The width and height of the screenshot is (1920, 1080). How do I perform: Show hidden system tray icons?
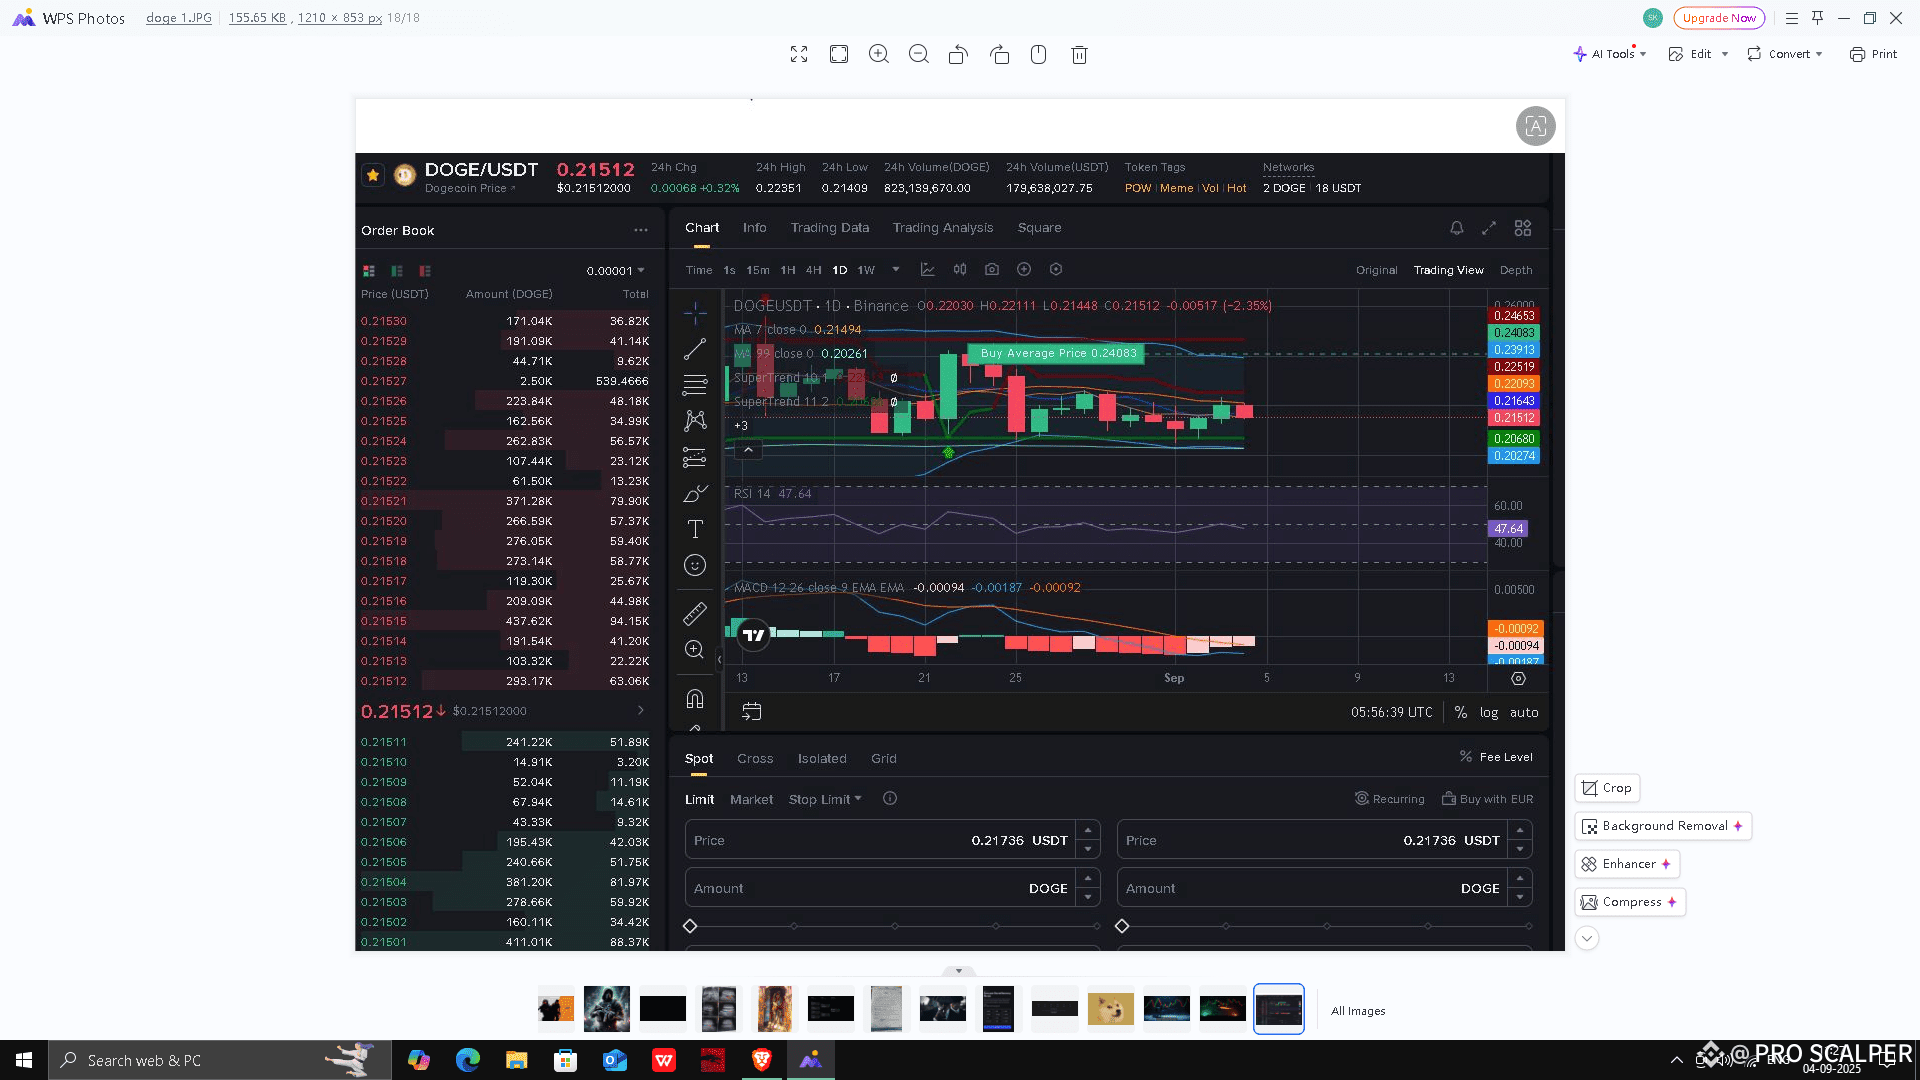point(1677,1060)
